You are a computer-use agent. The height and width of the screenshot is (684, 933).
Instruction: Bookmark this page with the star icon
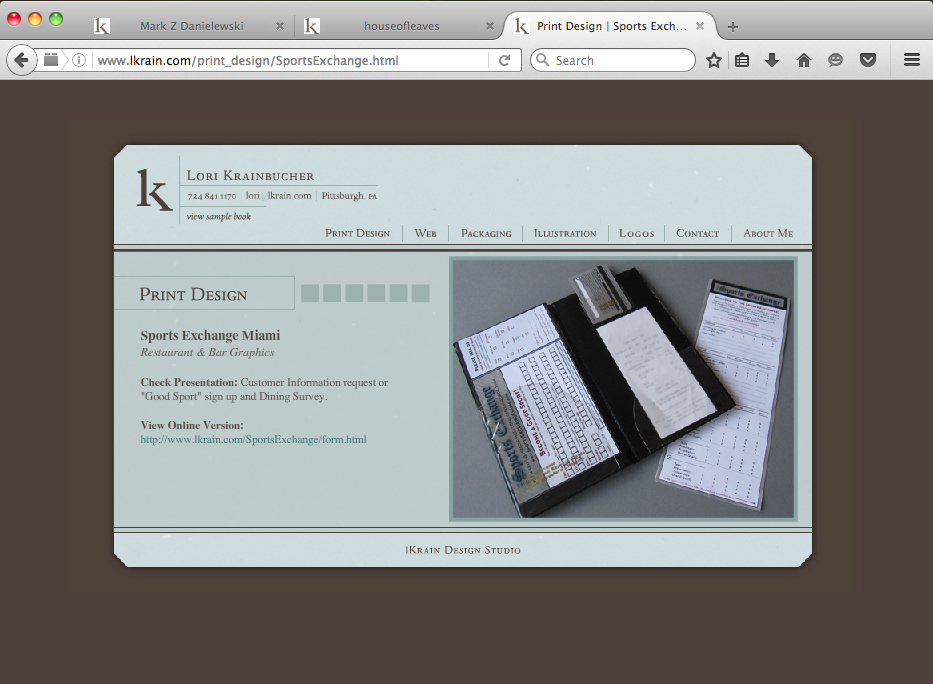tap(713, 60)
